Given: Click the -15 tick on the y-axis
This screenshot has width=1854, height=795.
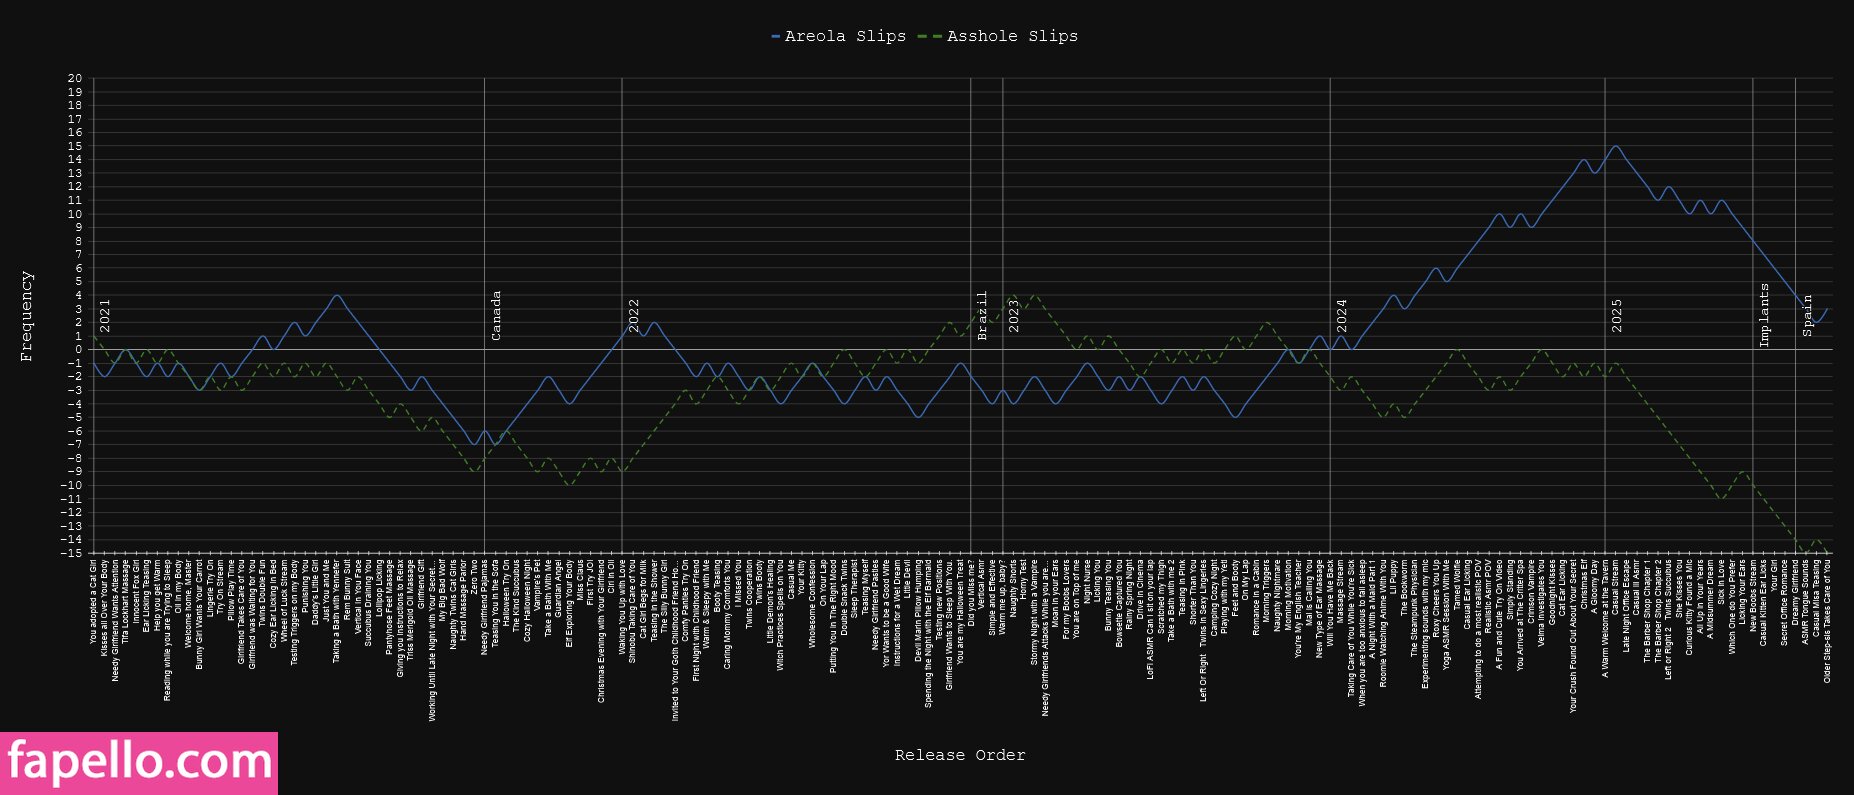Looking at the screenshot, I should (73, 553).
